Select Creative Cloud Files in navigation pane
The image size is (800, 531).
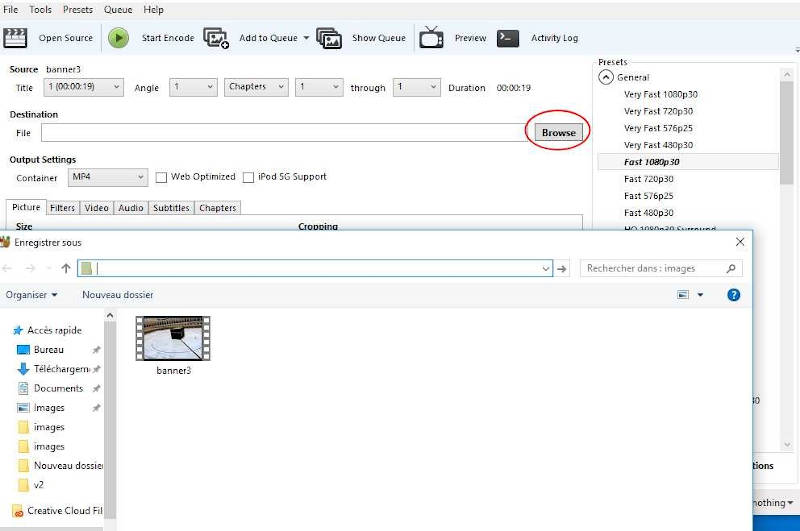coord(57,510)
